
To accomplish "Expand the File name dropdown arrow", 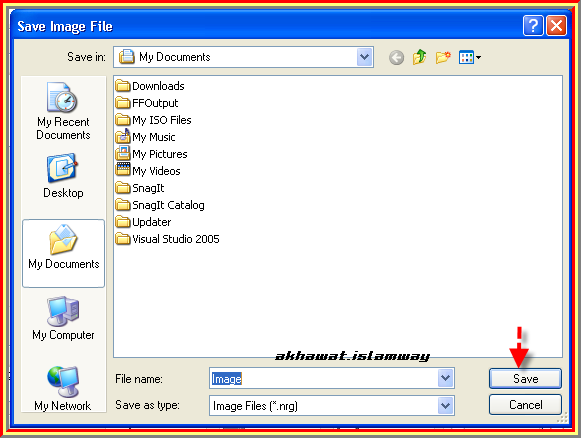I will (446, 378).
